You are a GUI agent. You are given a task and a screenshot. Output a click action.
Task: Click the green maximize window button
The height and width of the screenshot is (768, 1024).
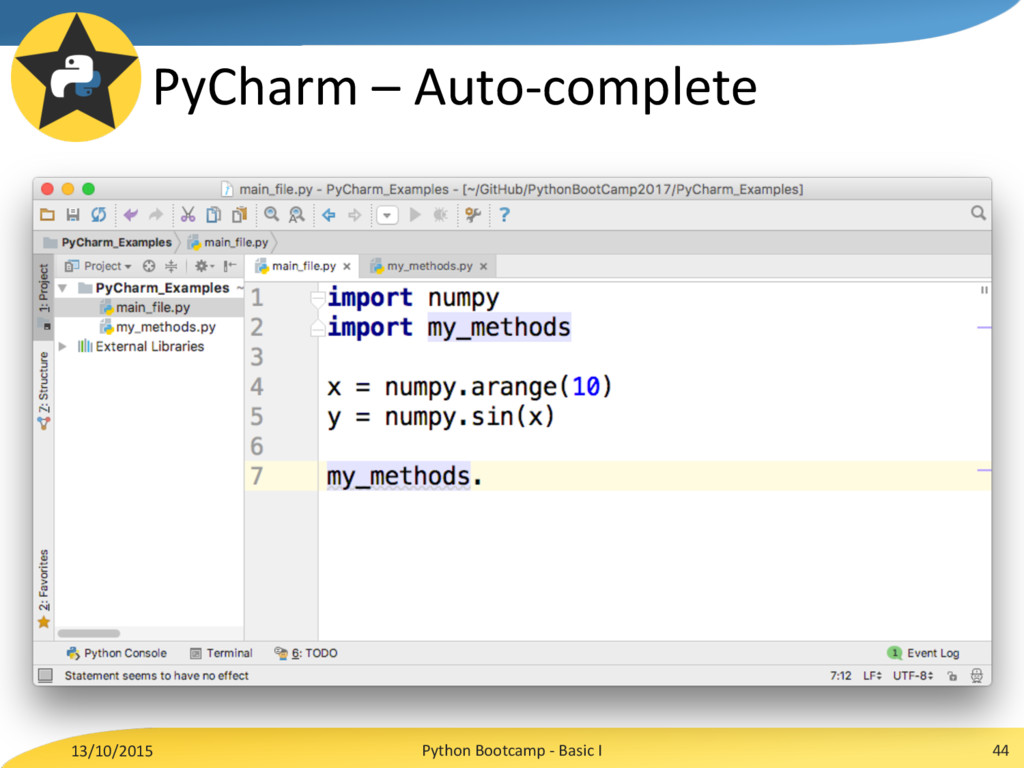(x=88, y=189)
